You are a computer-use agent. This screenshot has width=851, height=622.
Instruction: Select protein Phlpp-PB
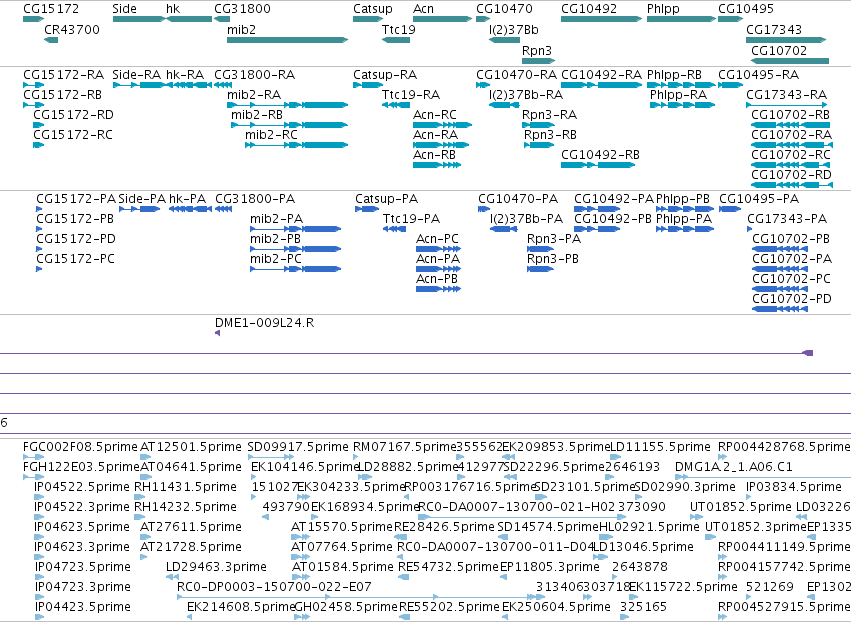pos(683,199)
